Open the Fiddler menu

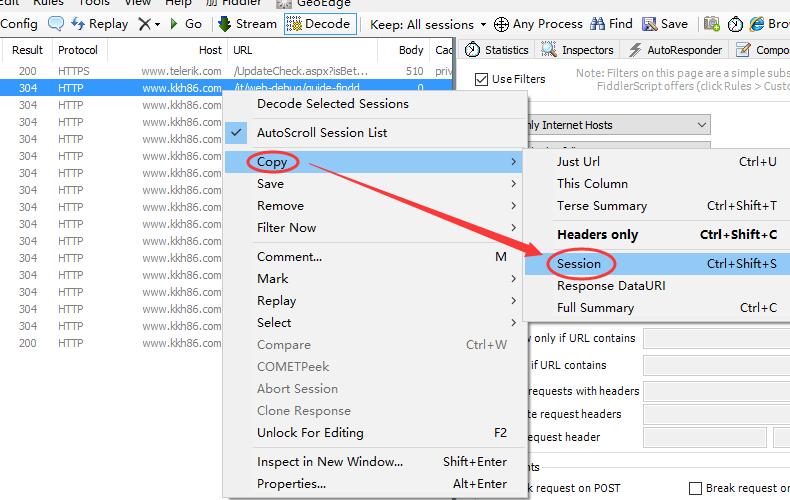(x=234, y=4)
